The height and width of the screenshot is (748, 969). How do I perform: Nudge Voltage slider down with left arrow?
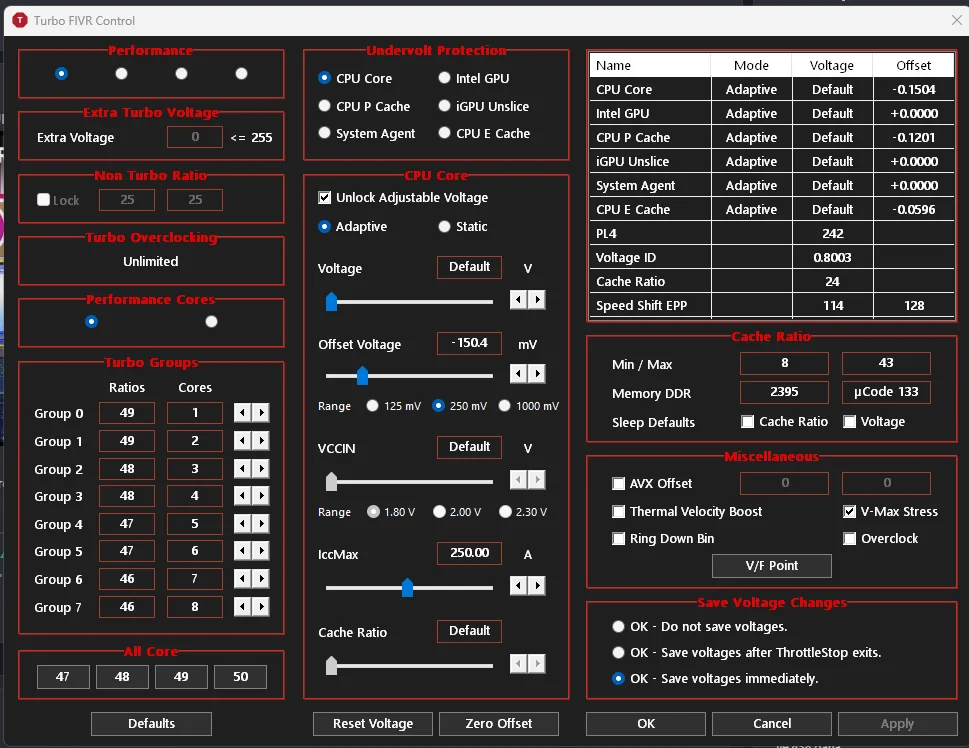[x=518, y=300]
